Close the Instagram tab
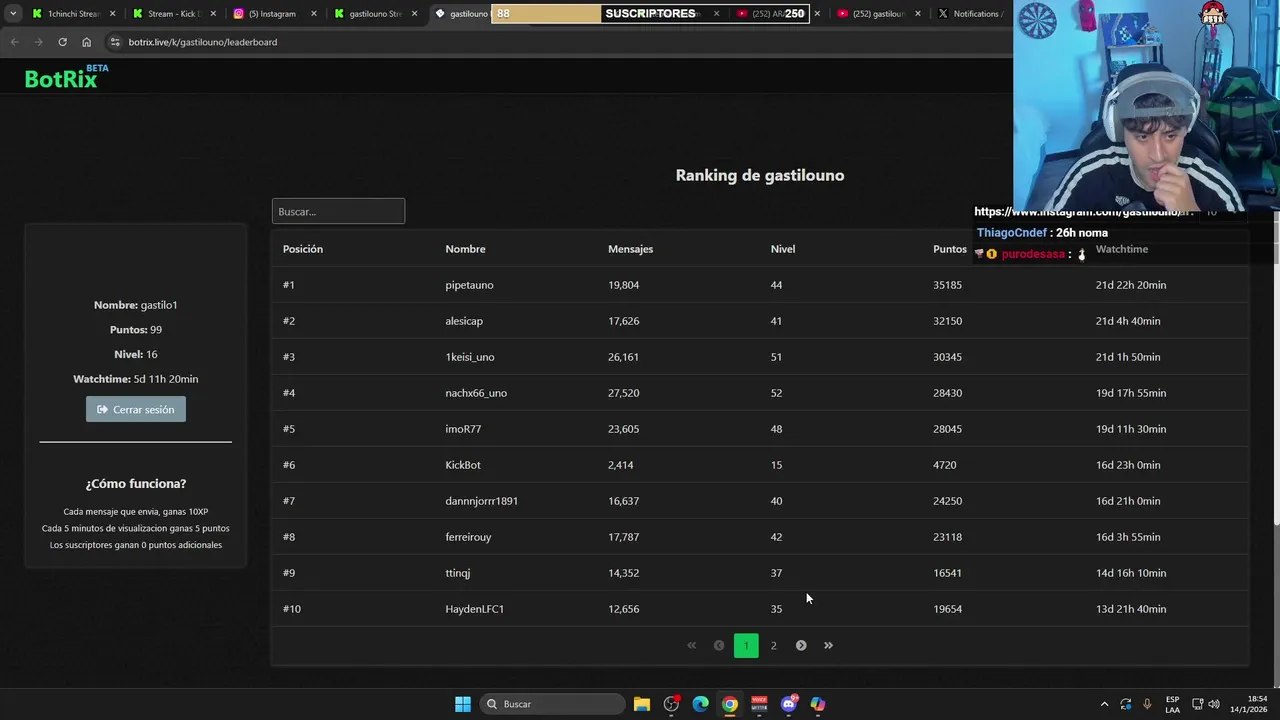Viewport: 1280px width, 720px height. click(314, 14)
